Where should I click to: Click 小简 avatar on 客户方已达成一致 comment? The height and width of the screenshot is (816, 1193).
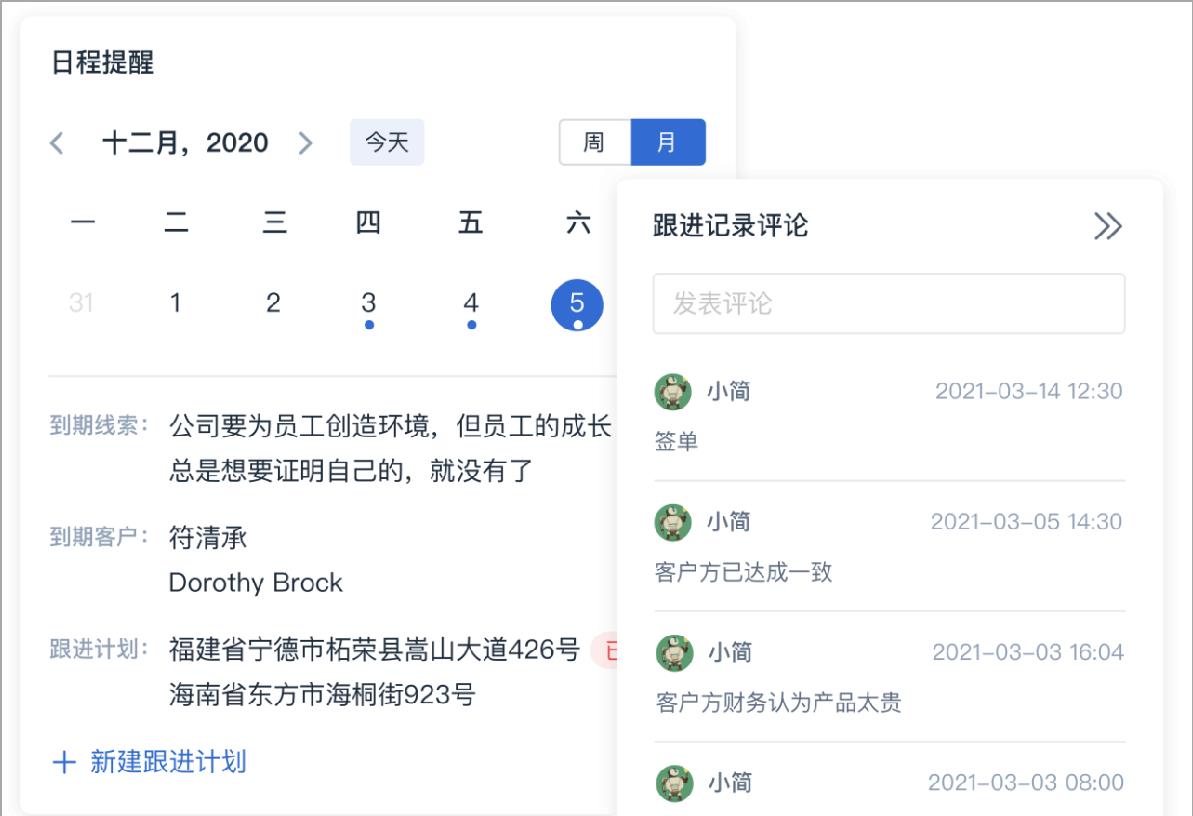pyautogui.click(x=673, y=522)
